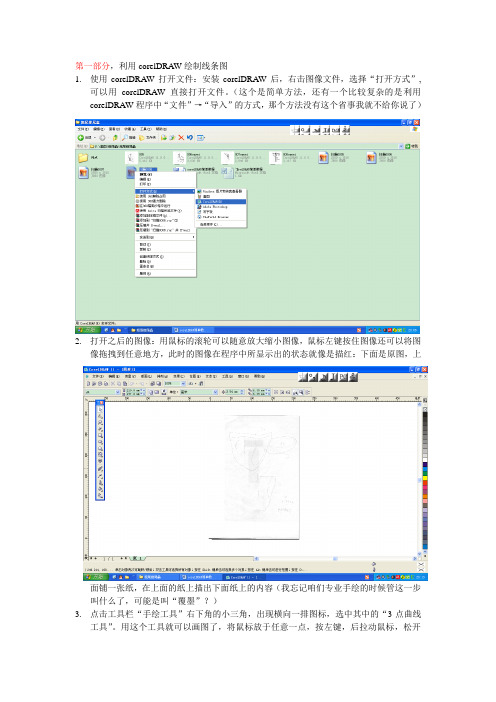Select the Pick tool at the top of the CorelDRAW toolbox
This screenshot has width=496, height=702.
(100, 409)
